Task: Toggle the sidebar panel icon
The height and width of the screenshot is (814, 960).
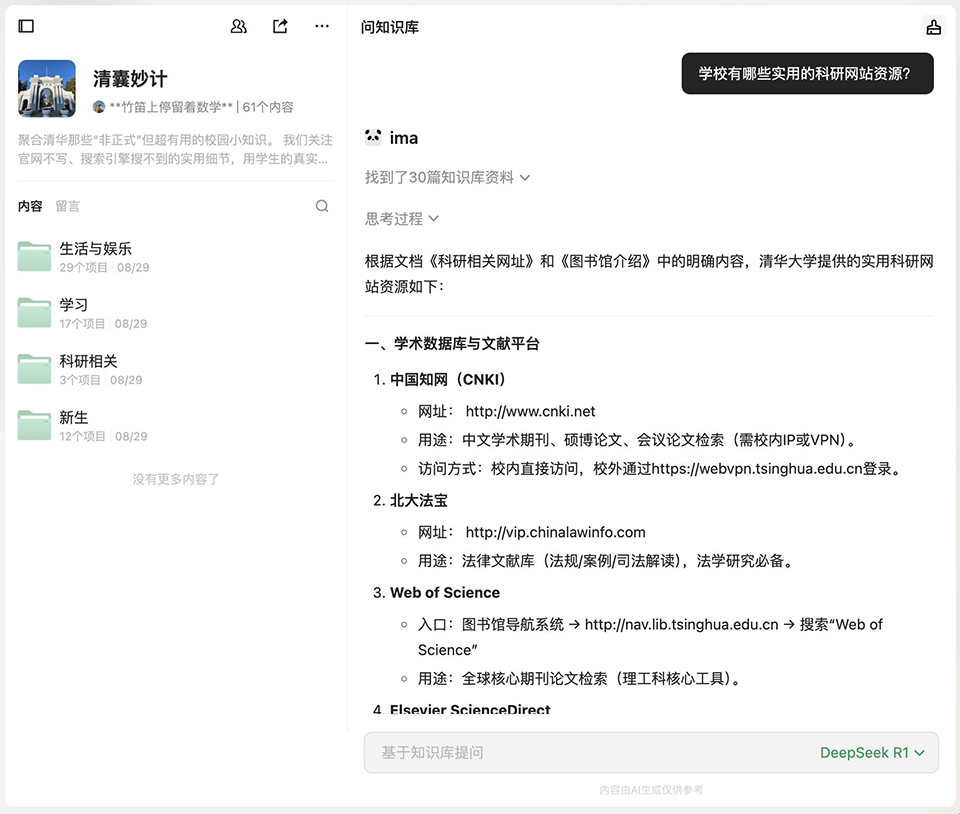Action: 26,27
